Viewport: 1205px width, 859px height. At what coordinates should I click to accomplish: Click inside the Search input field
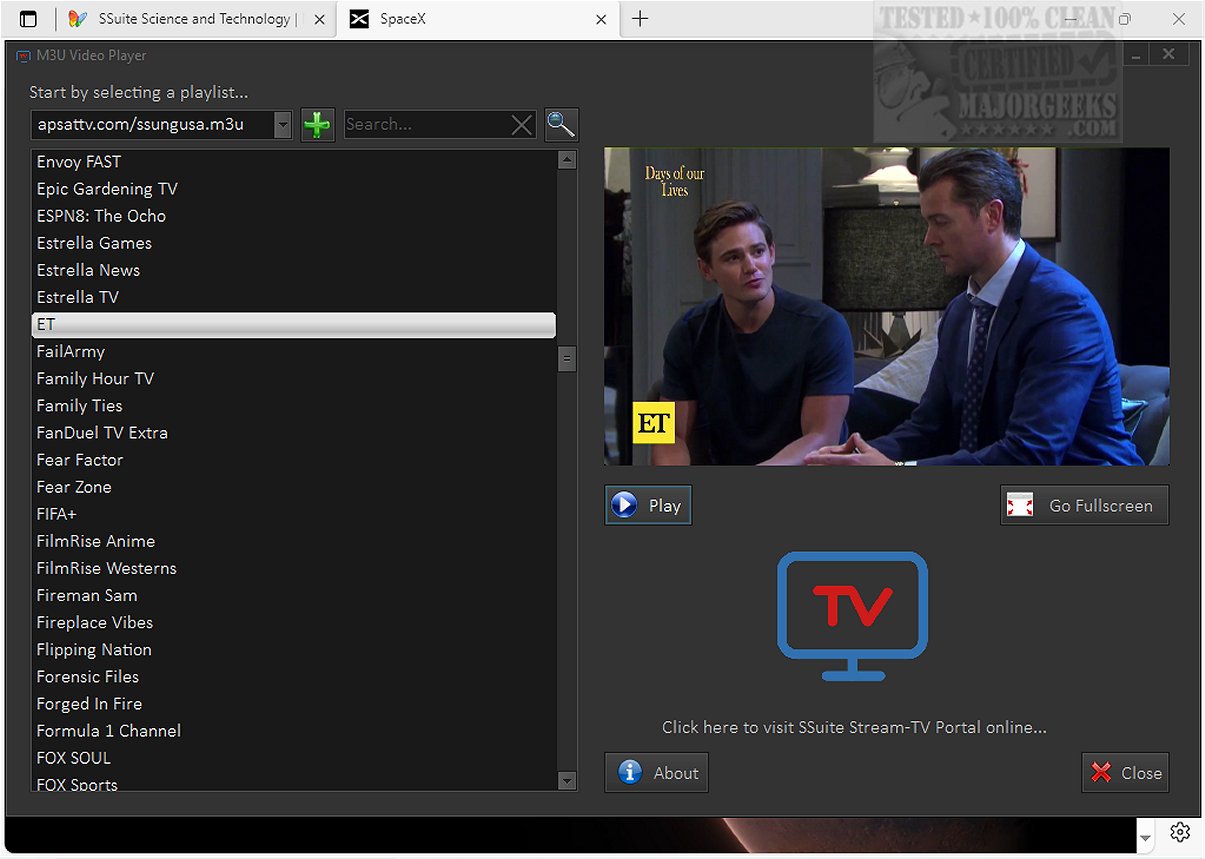427,125
